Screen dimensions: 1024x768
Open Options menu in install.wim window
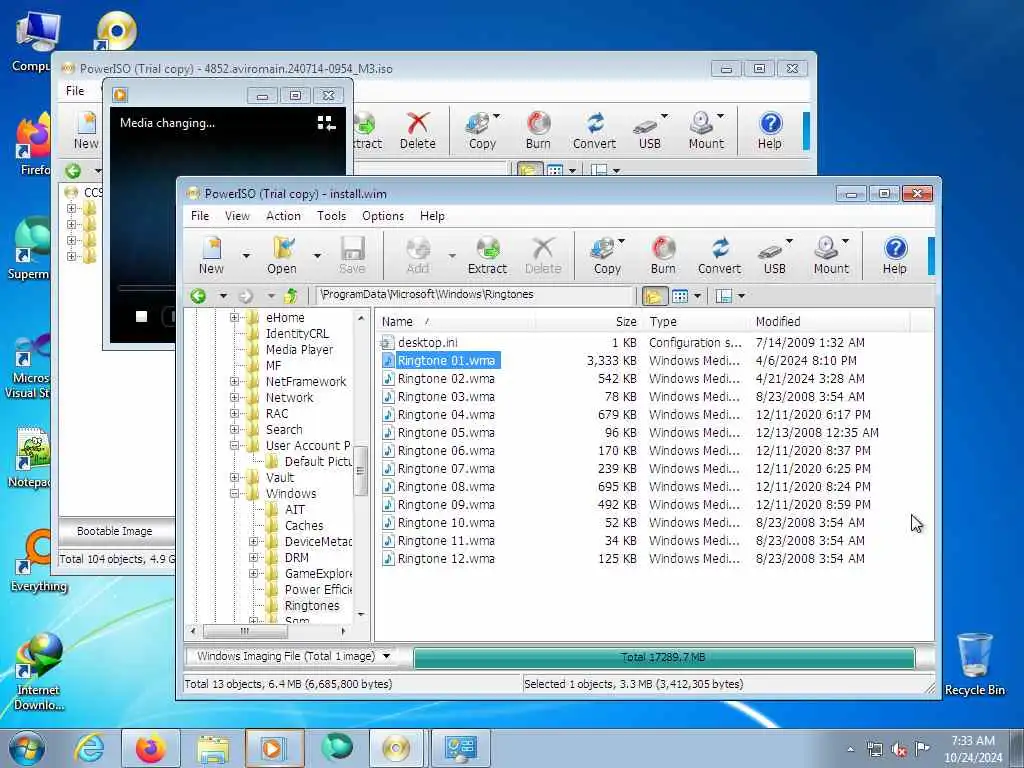coord(383,216)
